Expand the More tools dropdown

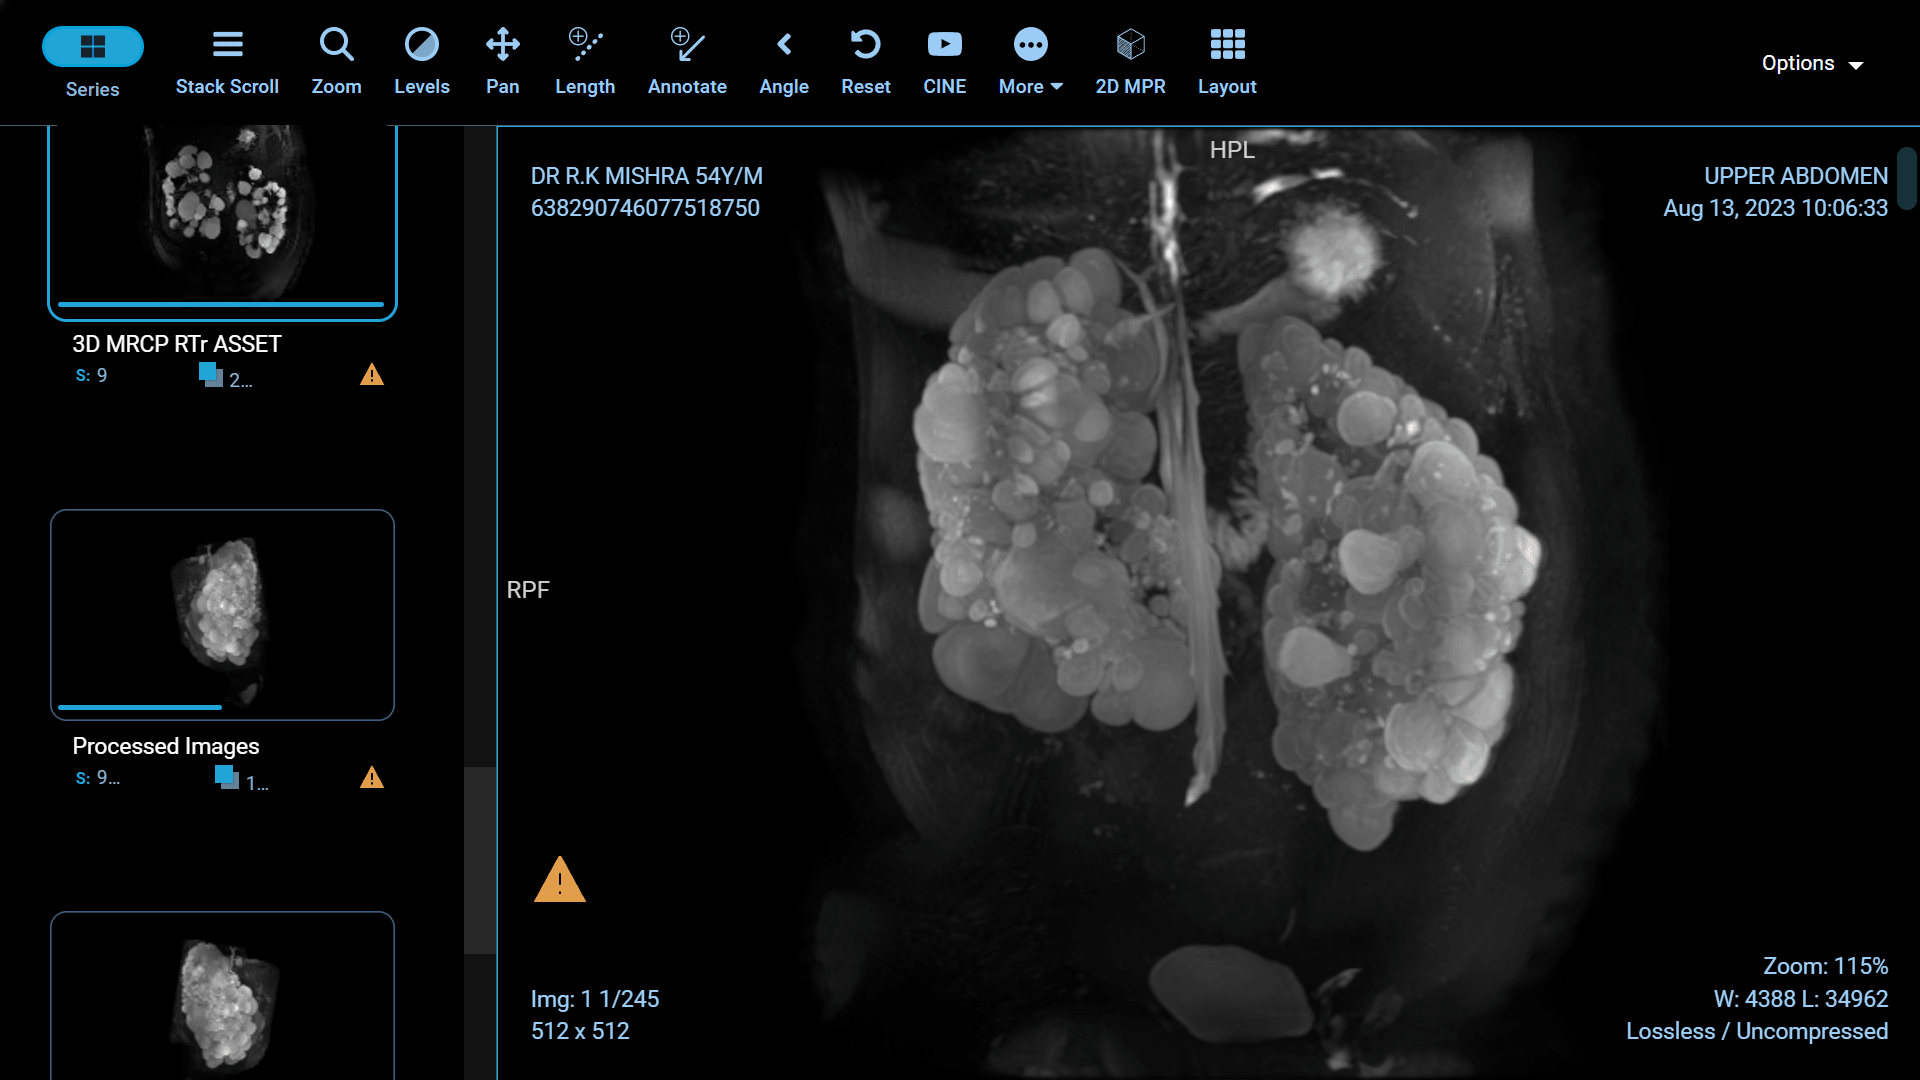1030,60
